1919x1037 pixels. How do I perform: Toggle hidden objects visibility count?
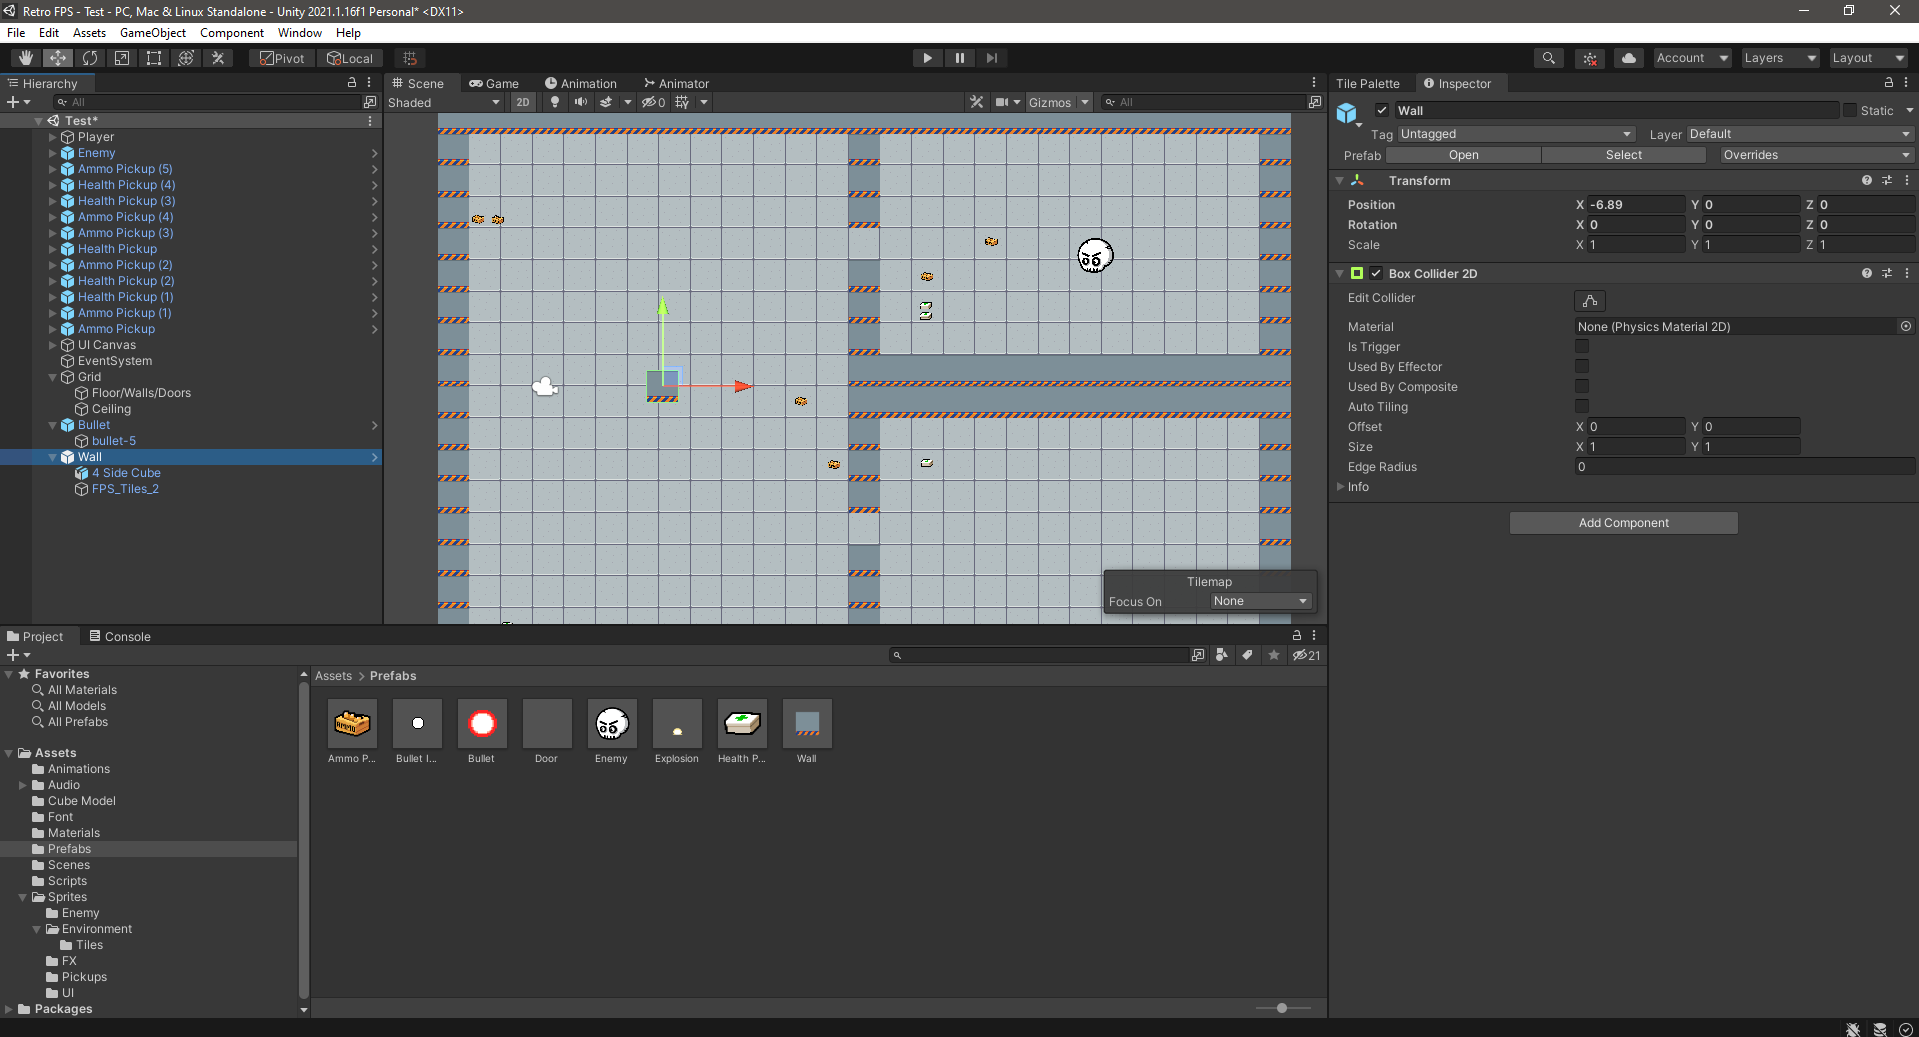coord(653,102)
